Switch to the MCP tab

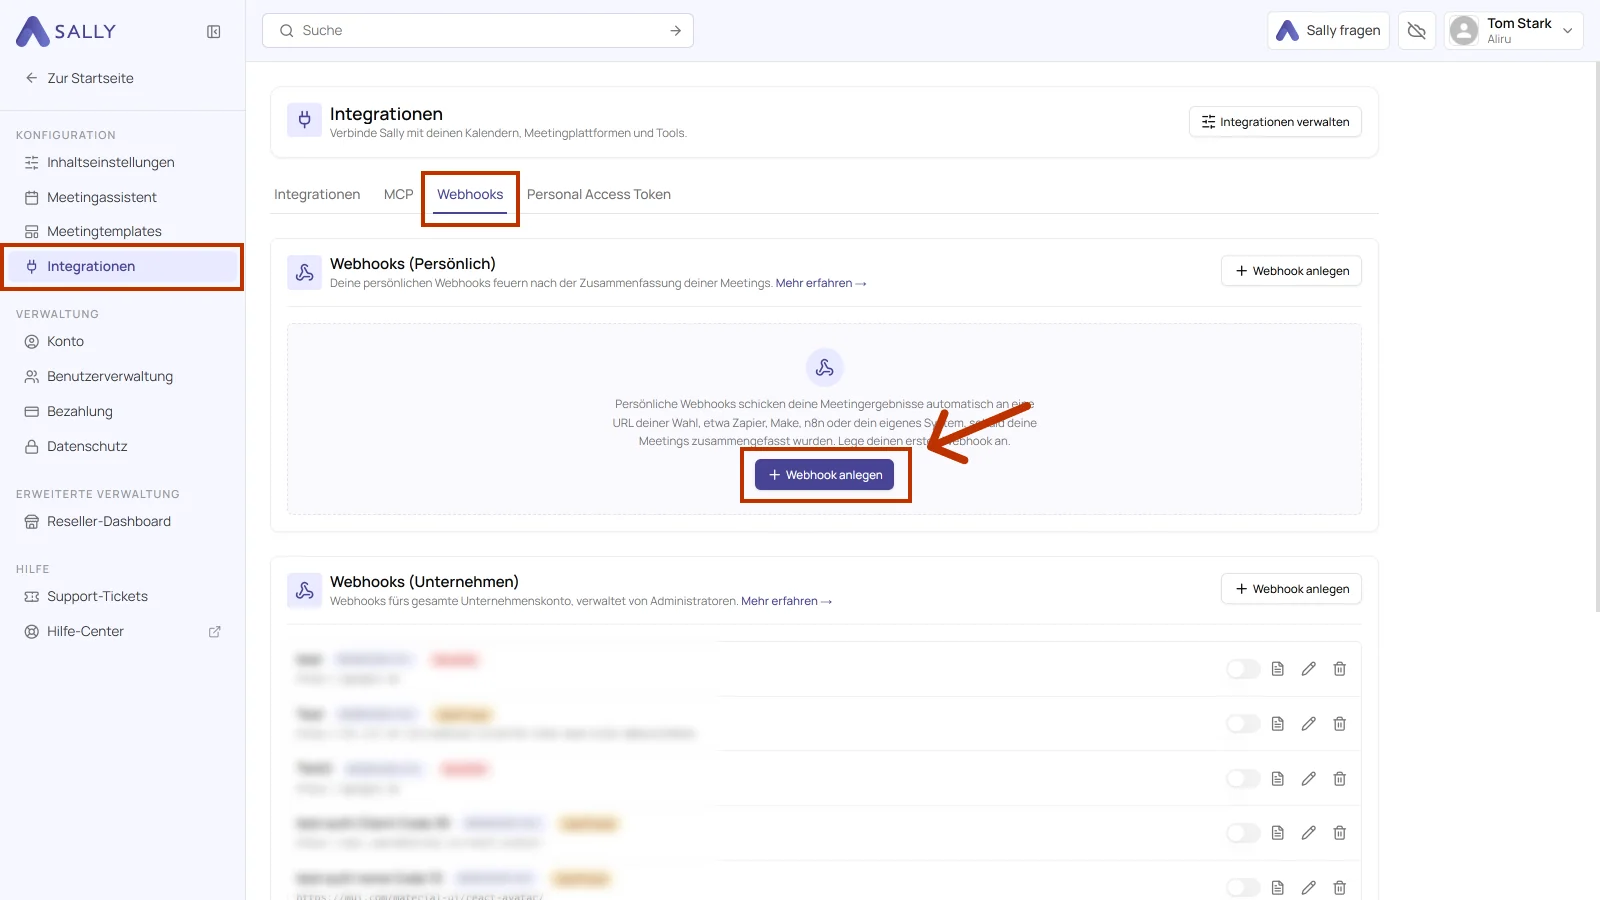click(398, 195)
